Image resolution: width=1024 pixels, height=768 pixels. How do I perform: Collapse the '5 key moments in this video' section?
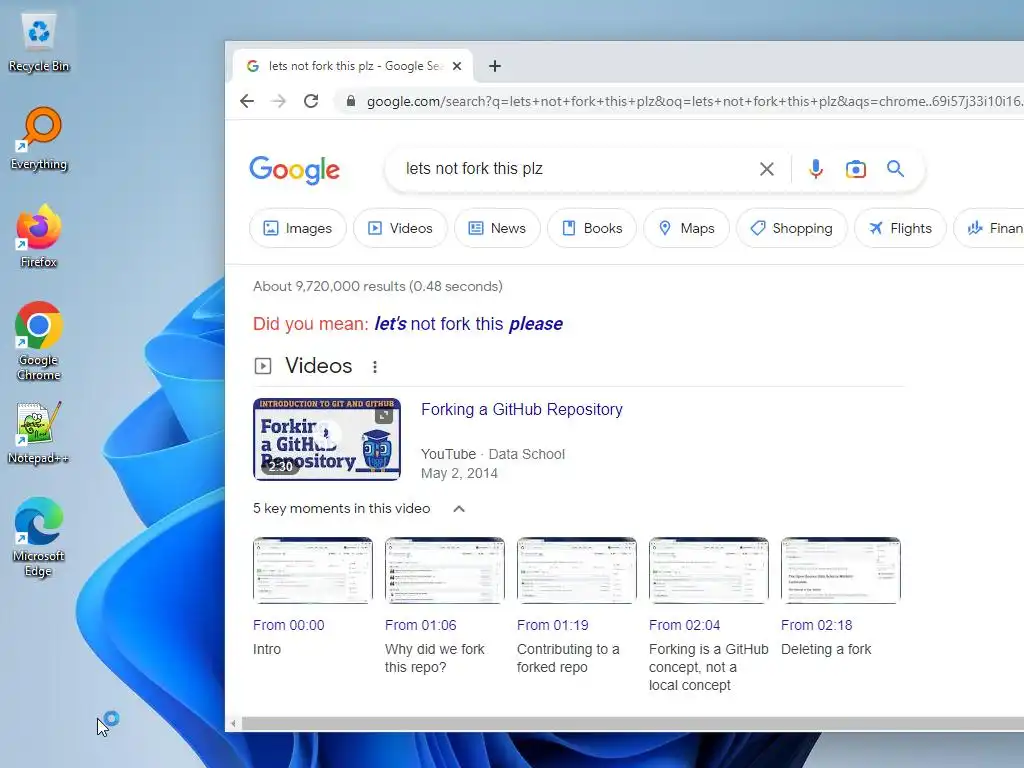pyautogui.click(x=459, y=509)
